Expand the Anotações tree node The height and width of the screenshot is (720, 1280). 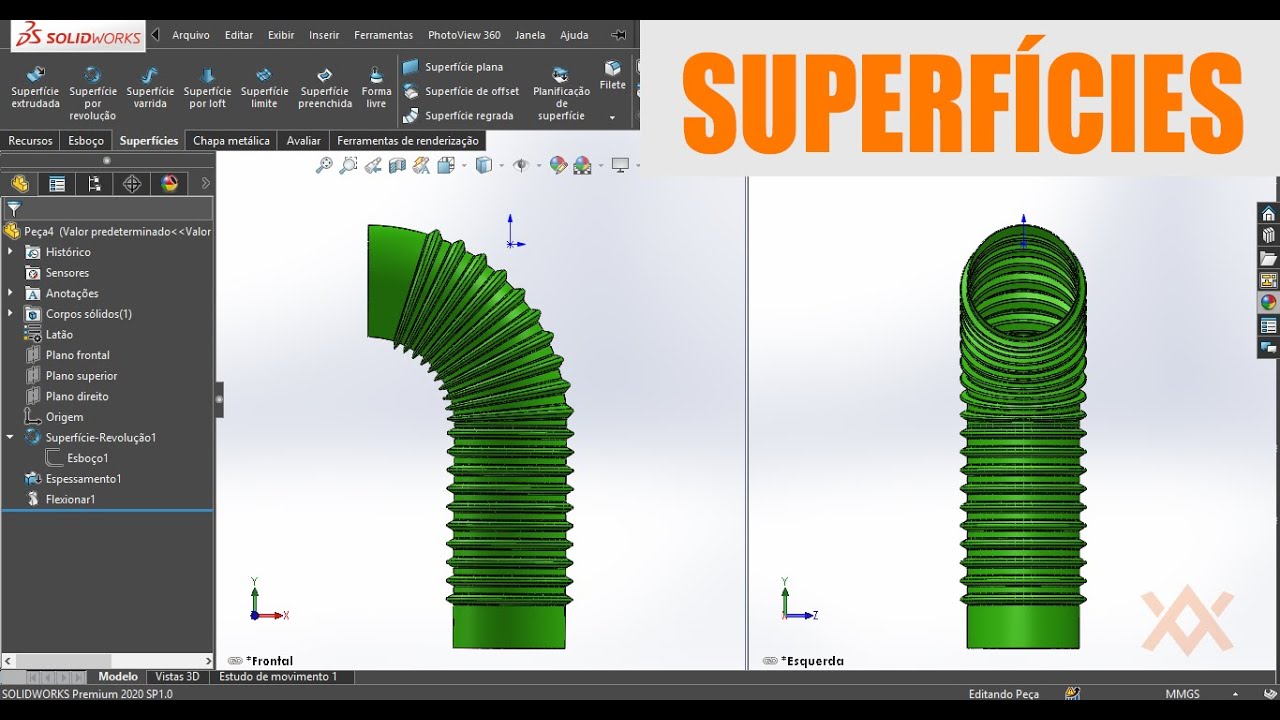[x=11, y=293]
